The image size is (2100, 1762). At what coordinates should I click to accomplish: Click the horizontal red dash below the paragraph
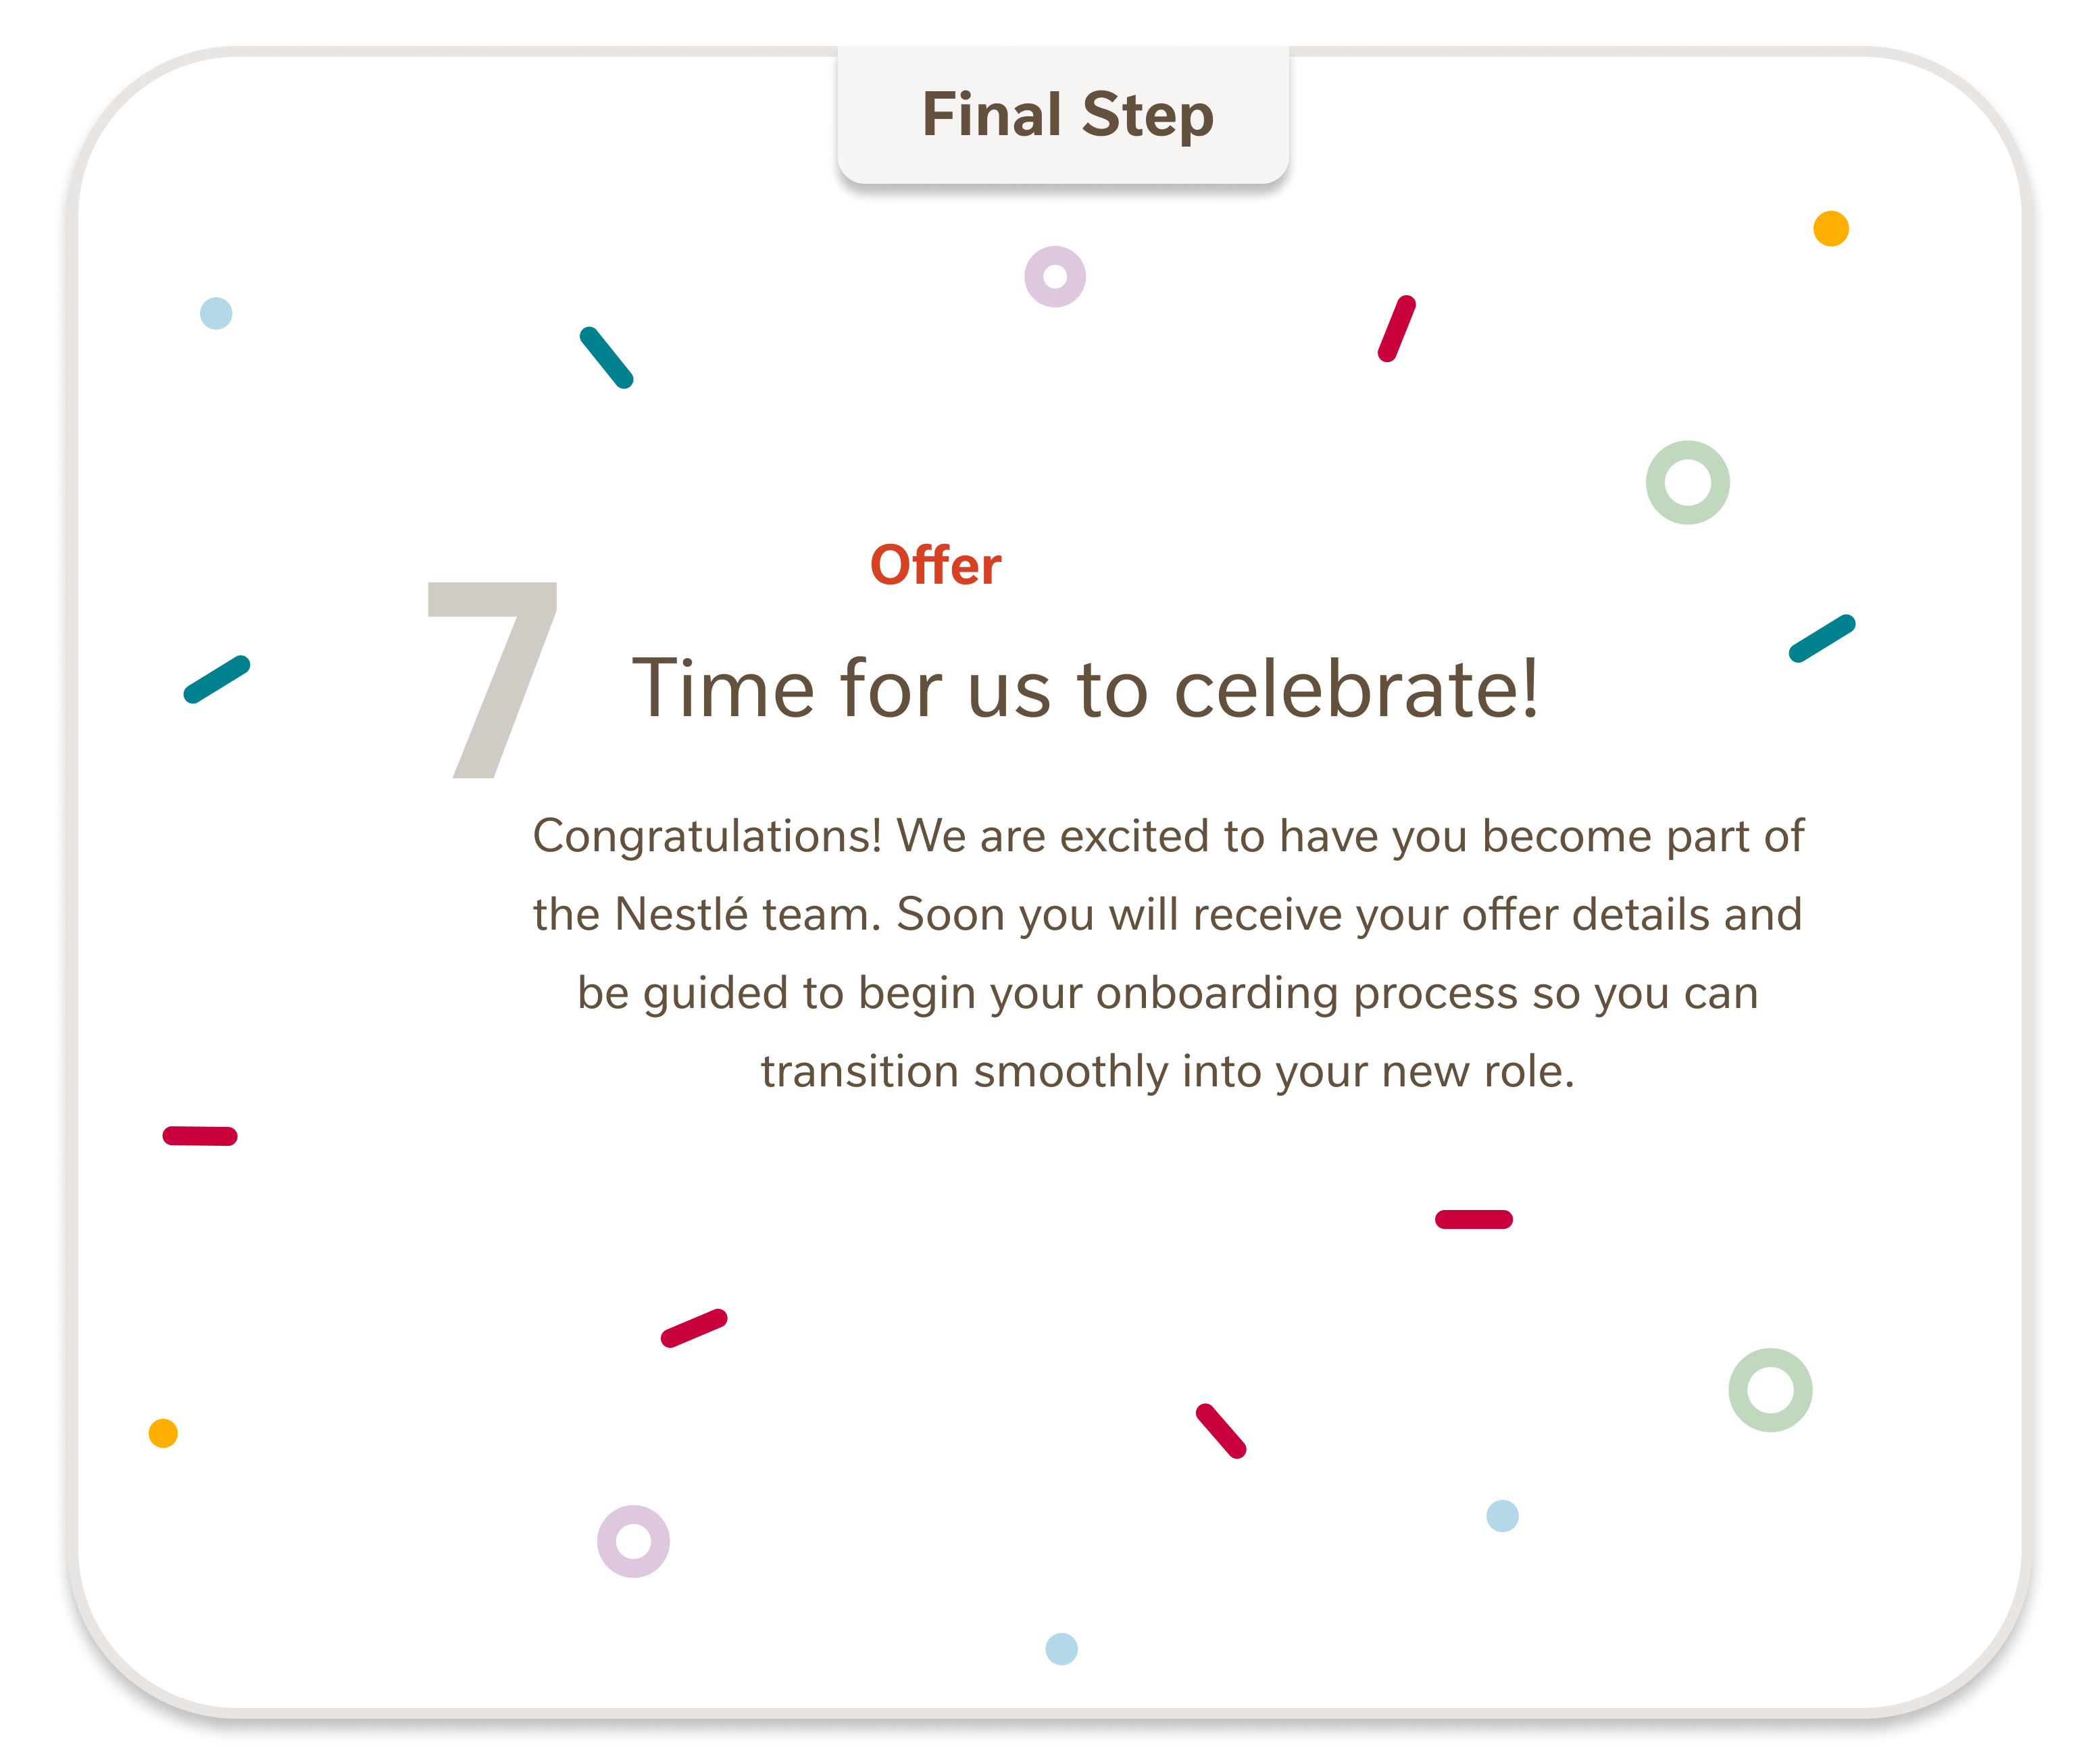tap(1474, 1219)
